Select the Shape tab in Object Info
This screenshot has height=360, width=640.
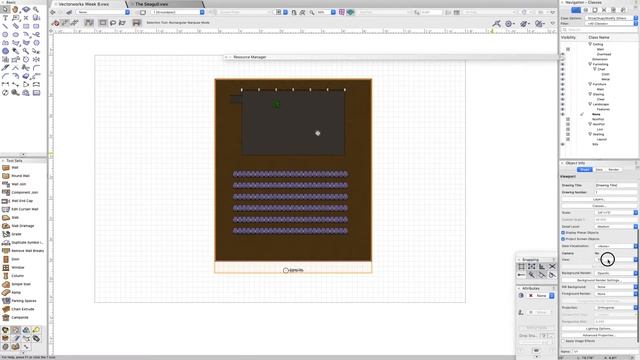(x=584, y=169)
